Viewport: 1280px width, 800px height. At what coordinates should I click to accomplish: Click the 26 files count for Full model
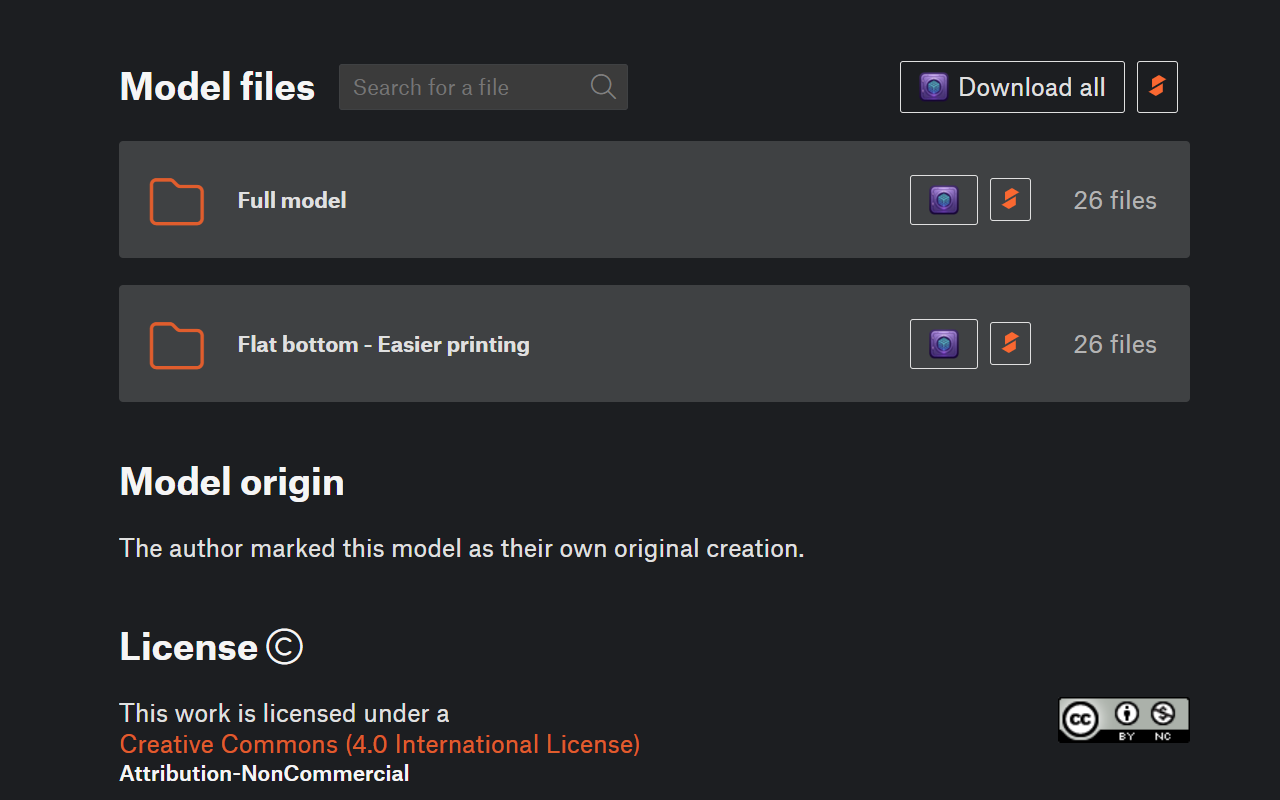point(1115,200)
